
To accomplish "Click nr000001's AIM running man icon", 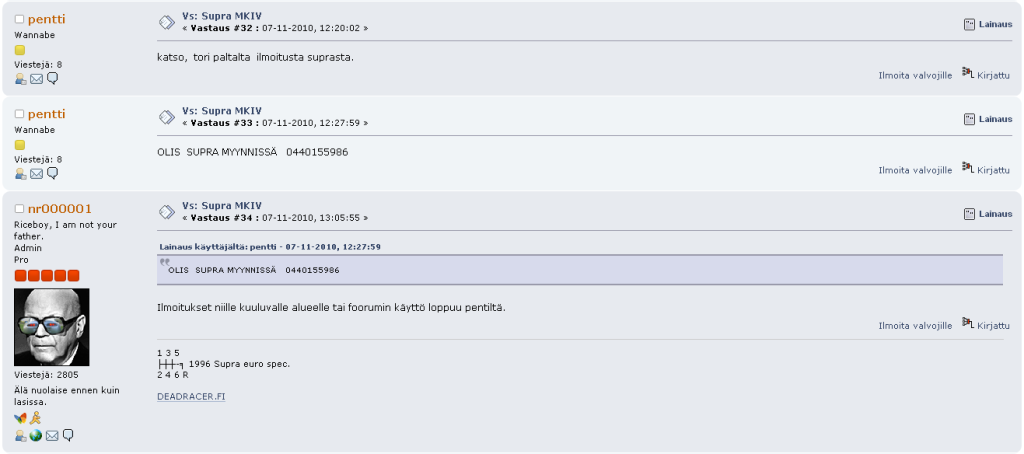I will 35,418.
